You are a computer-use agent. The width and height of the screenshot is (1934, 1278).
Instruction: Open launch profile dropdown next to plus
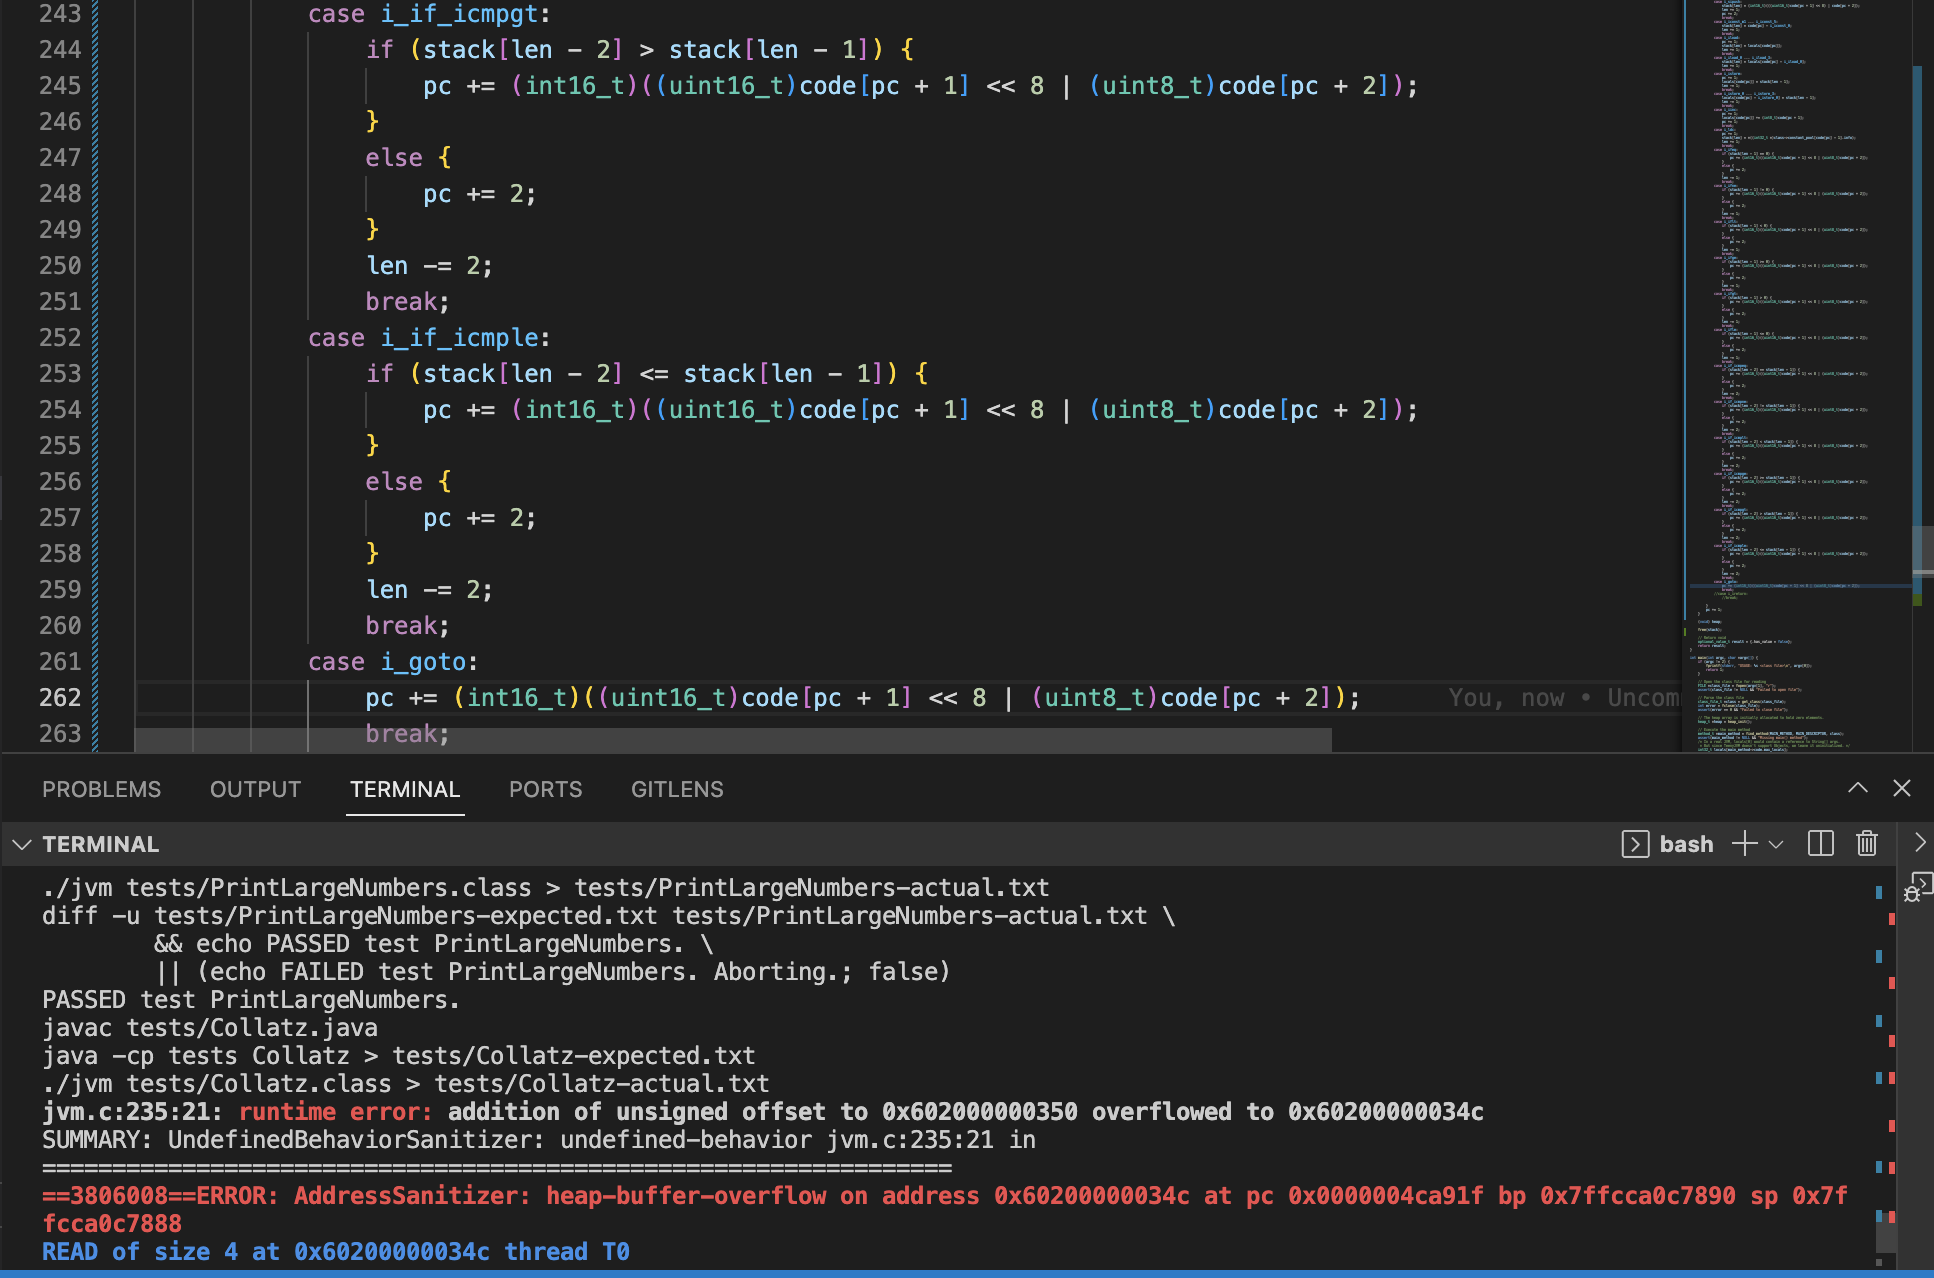coord(1777,844)
